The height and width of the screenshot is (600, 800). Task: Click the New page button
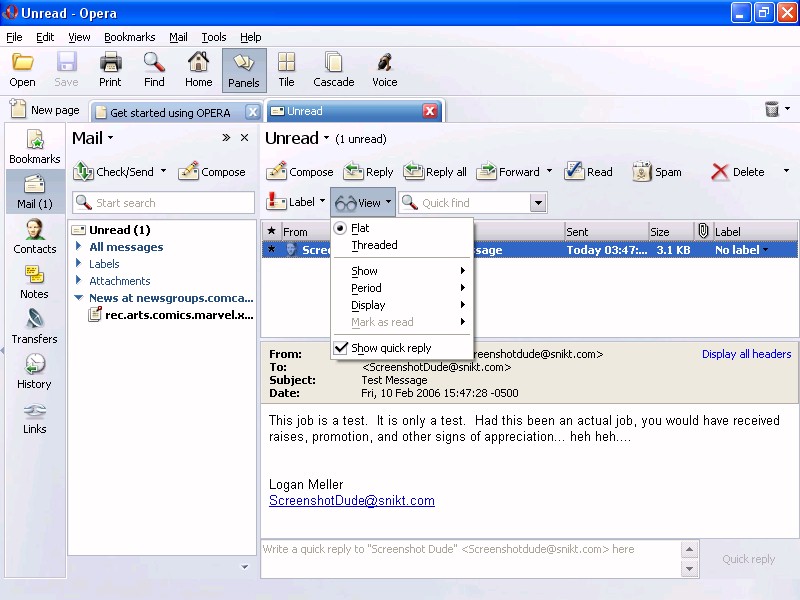pyautogui.click(x=45, y=110)
